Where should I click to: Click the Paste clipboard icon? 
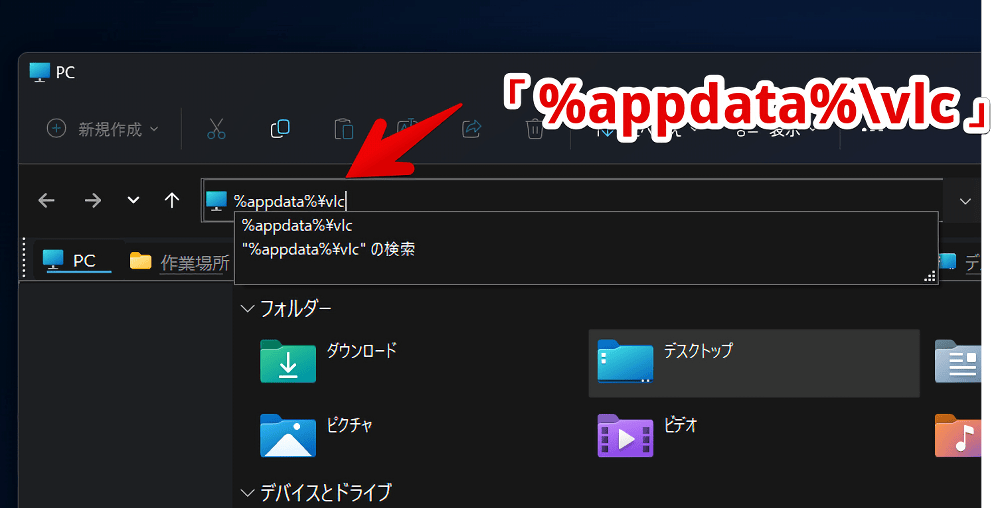(x=344, y=129)
